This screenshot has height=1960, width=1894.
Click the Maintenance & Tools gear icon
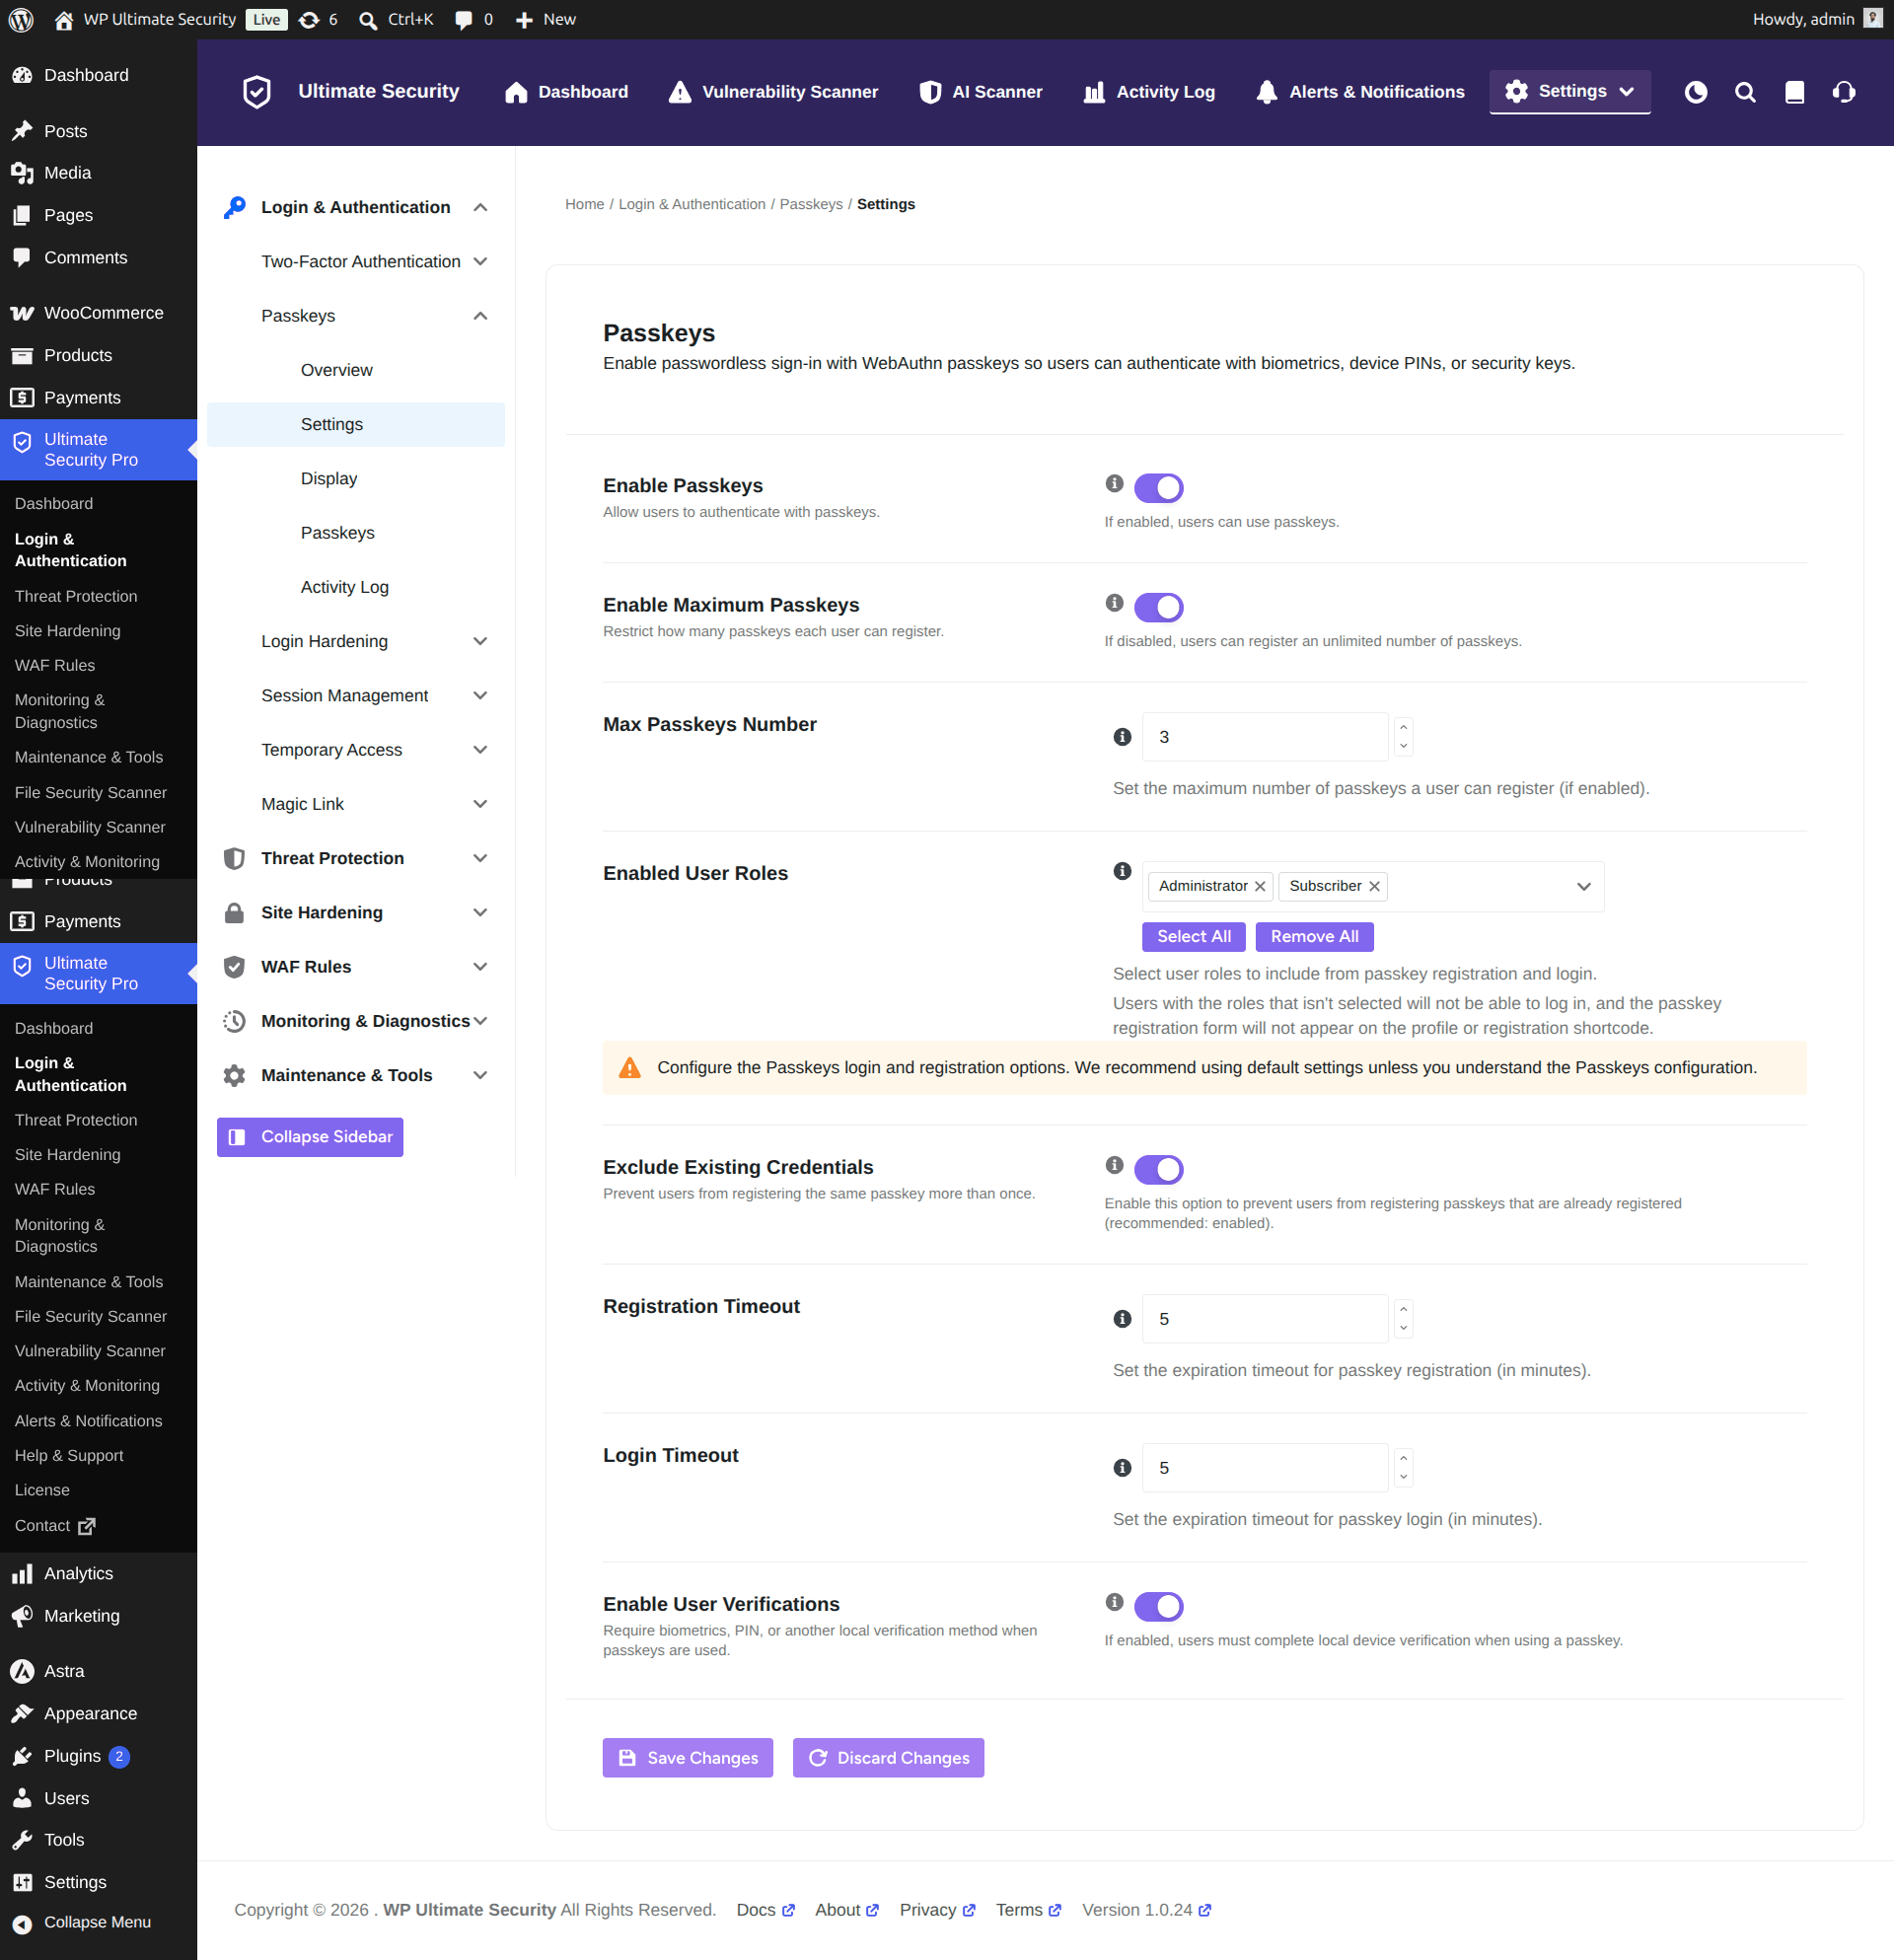[234, 1075]
